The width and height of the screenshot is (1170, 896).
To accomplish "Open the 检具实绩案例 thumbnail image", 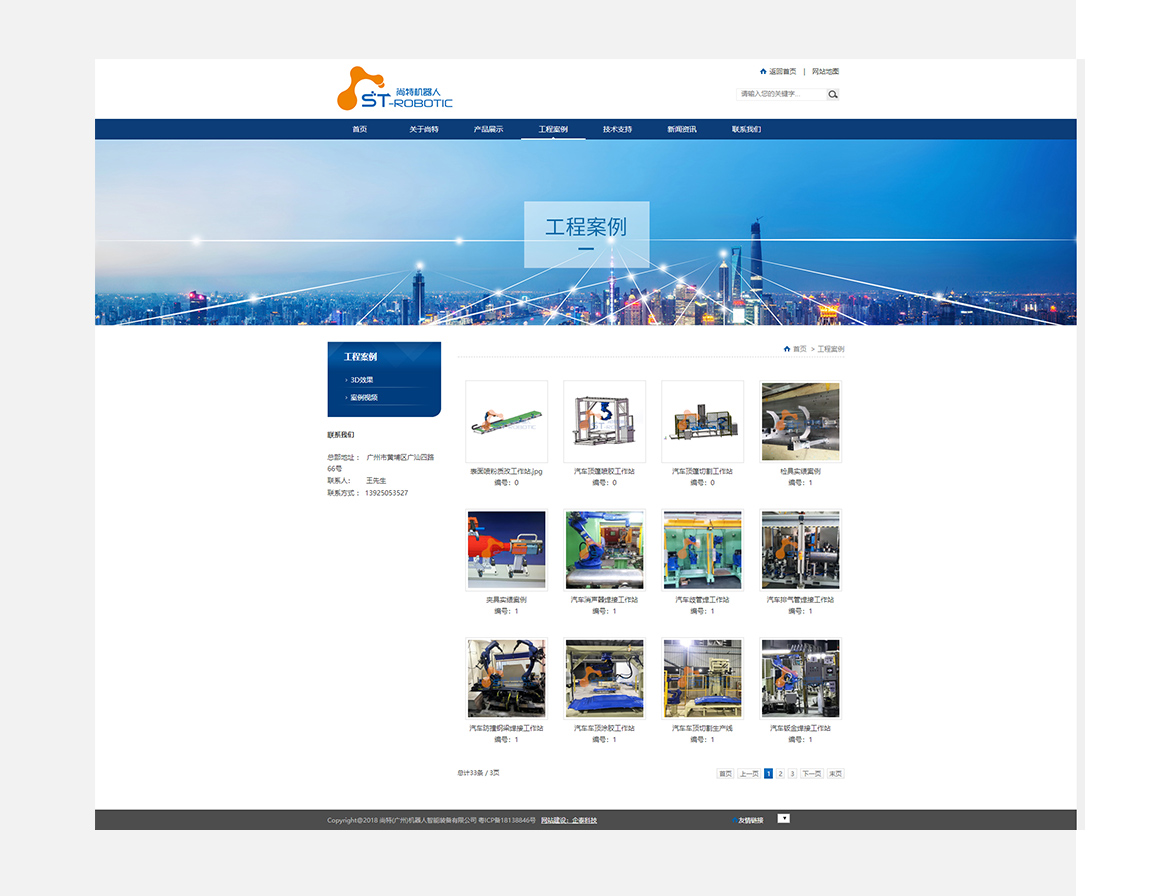I will pos(800,421).
